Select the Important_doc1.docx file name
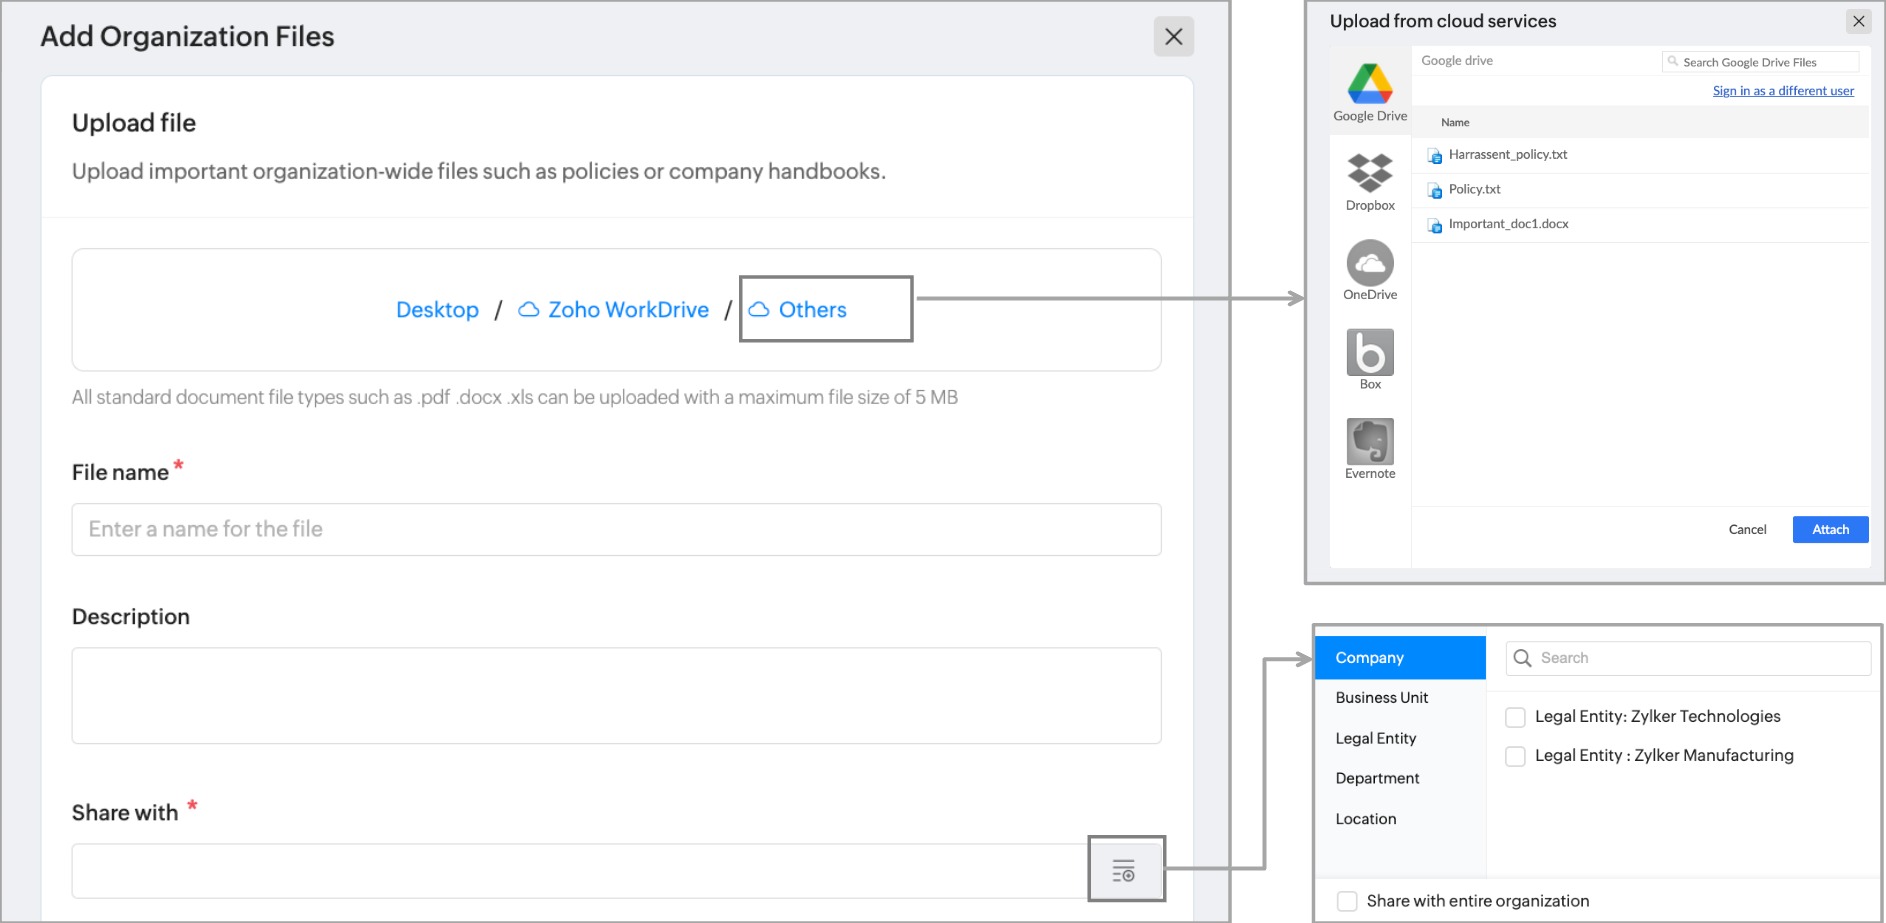 click(x=1509, y=224)
